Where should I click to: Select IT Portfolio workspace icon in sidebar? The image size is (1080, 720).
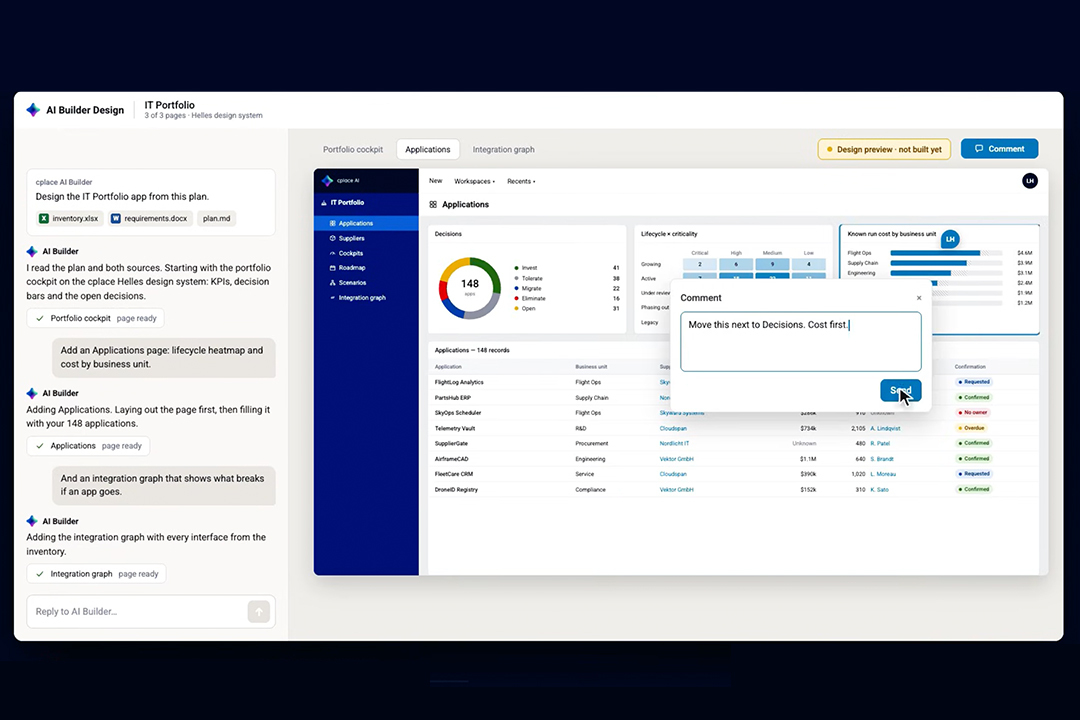[324, 203]
